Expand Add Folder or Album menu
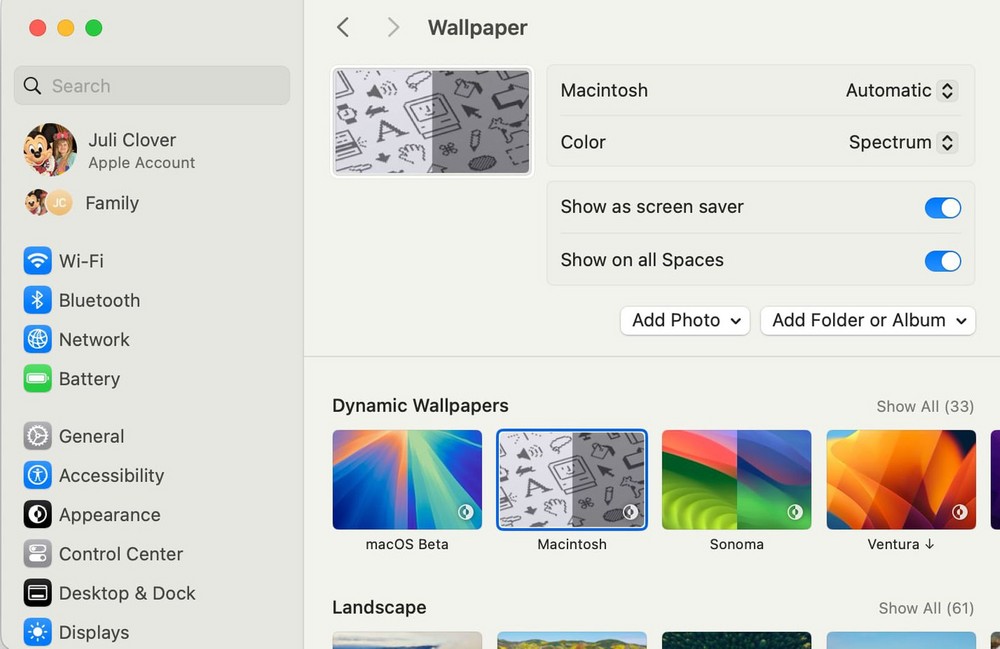This screenshot has width=1000, height=649. [x=867, y=321]
